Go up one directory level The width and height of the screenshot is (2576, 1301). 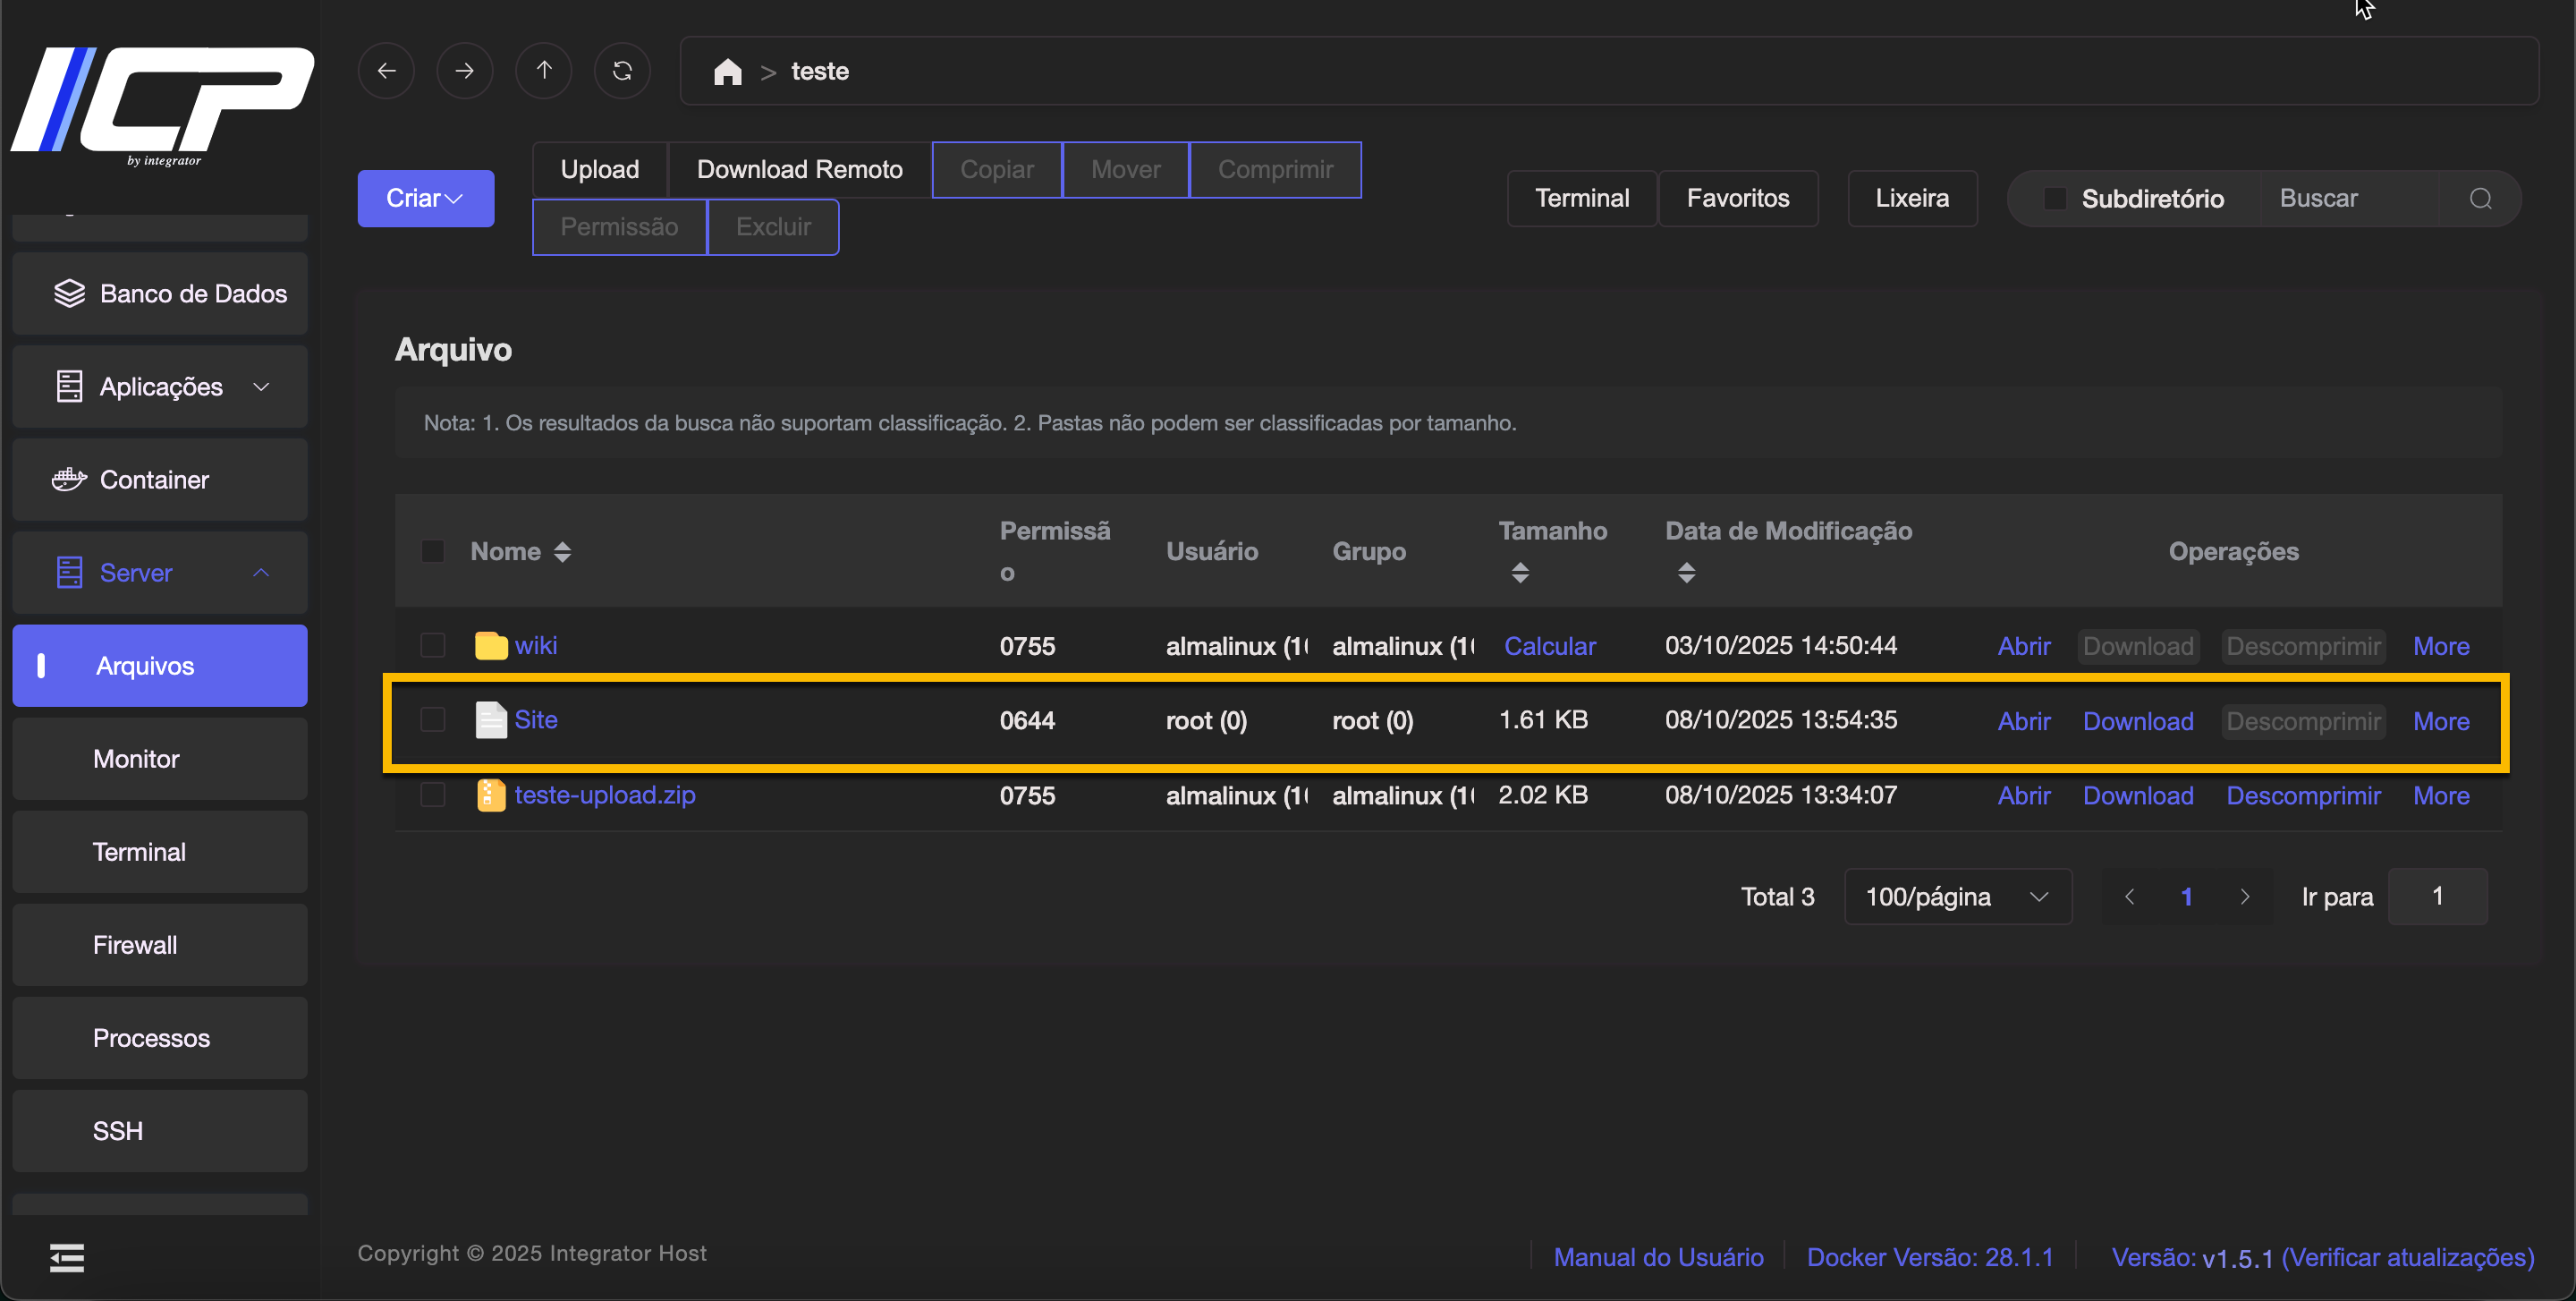click(x=543, y=71)
